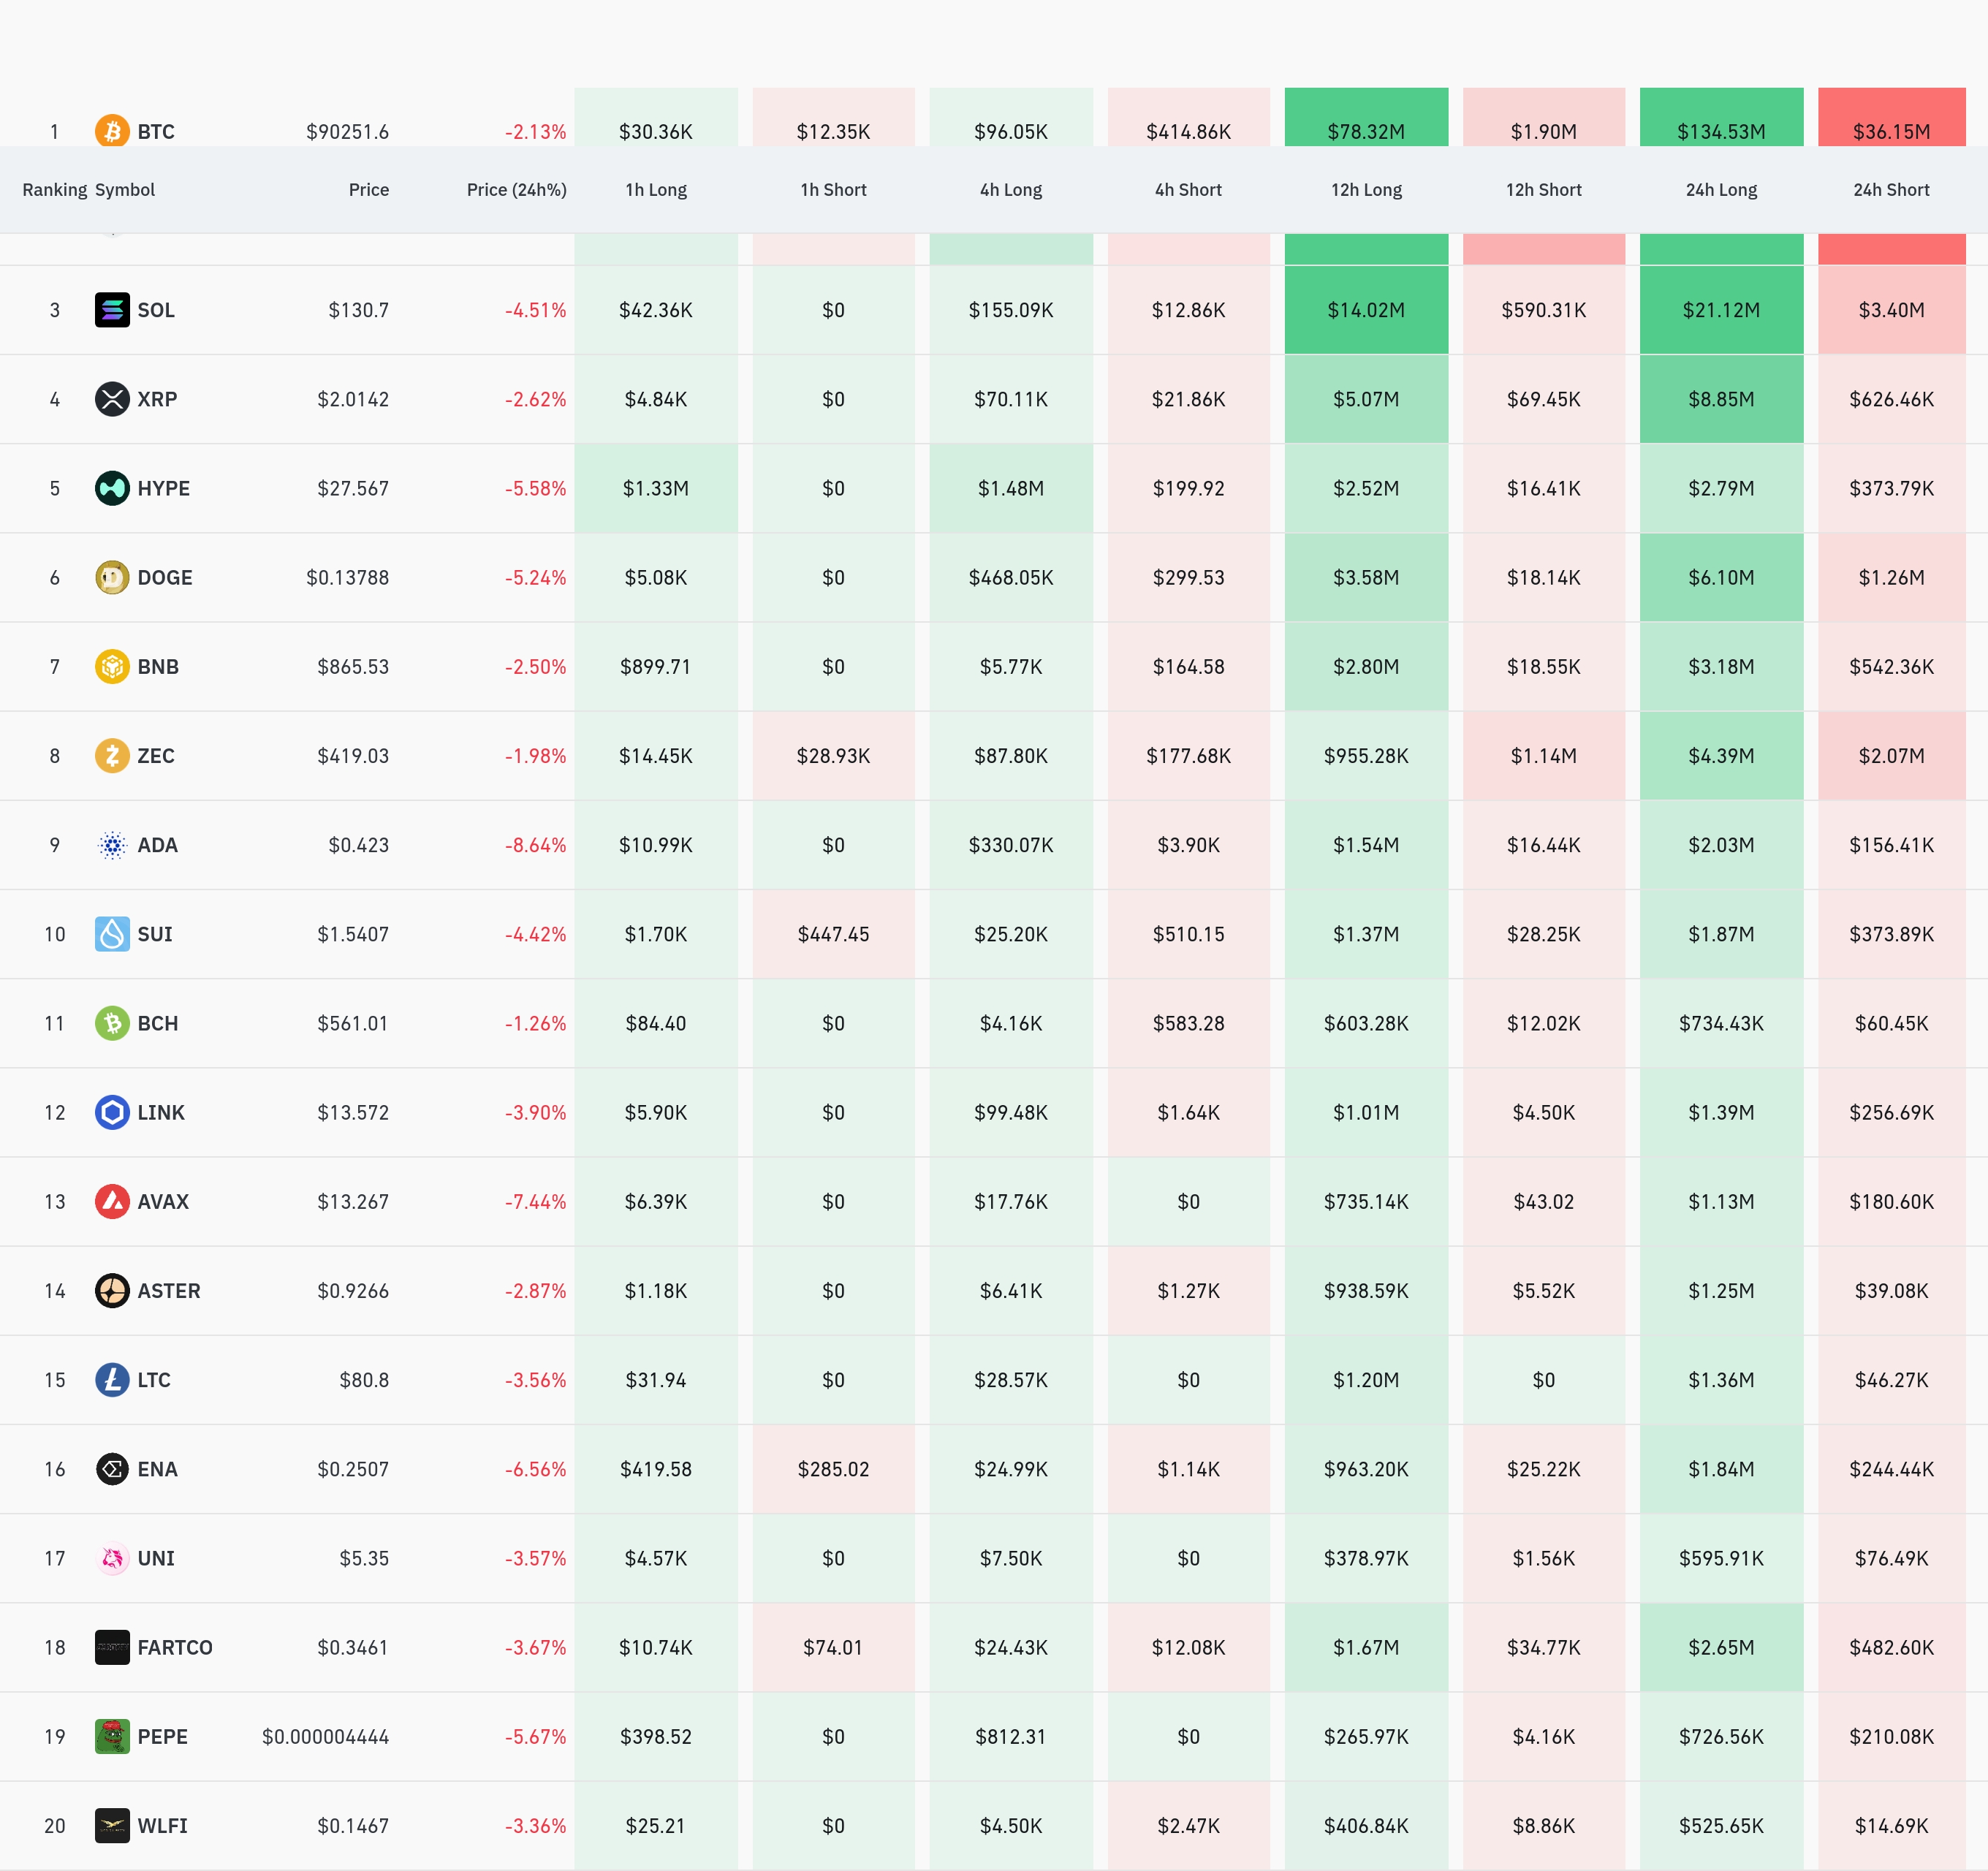This screenshot has width=1988, height=1871.
Task: Click SOL 12h Long cell $14.02M
Action: [x=1365, y=310]
